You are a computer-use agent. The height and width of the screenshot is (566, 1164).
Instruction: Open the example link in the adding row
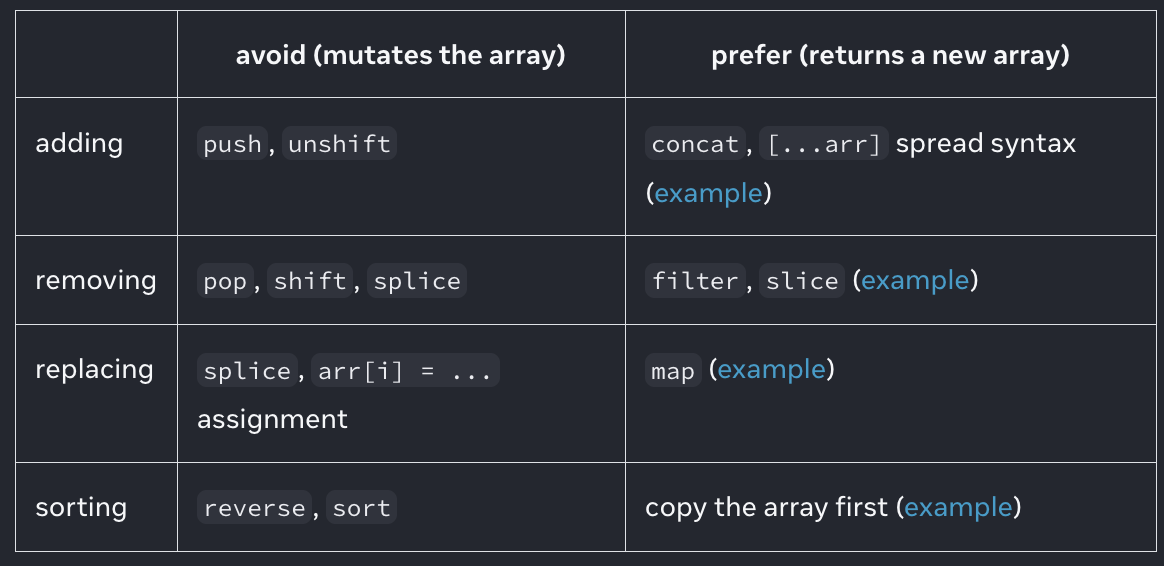click(x=709, y=194)
